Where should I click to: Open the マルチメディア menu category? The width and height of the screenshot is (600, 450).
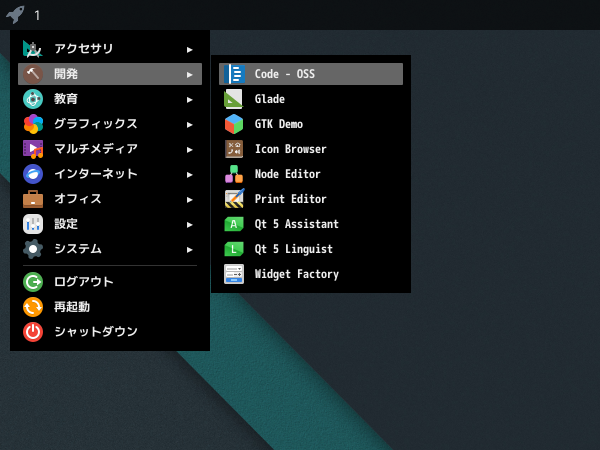pyautogui.click(x=110, y=149)
